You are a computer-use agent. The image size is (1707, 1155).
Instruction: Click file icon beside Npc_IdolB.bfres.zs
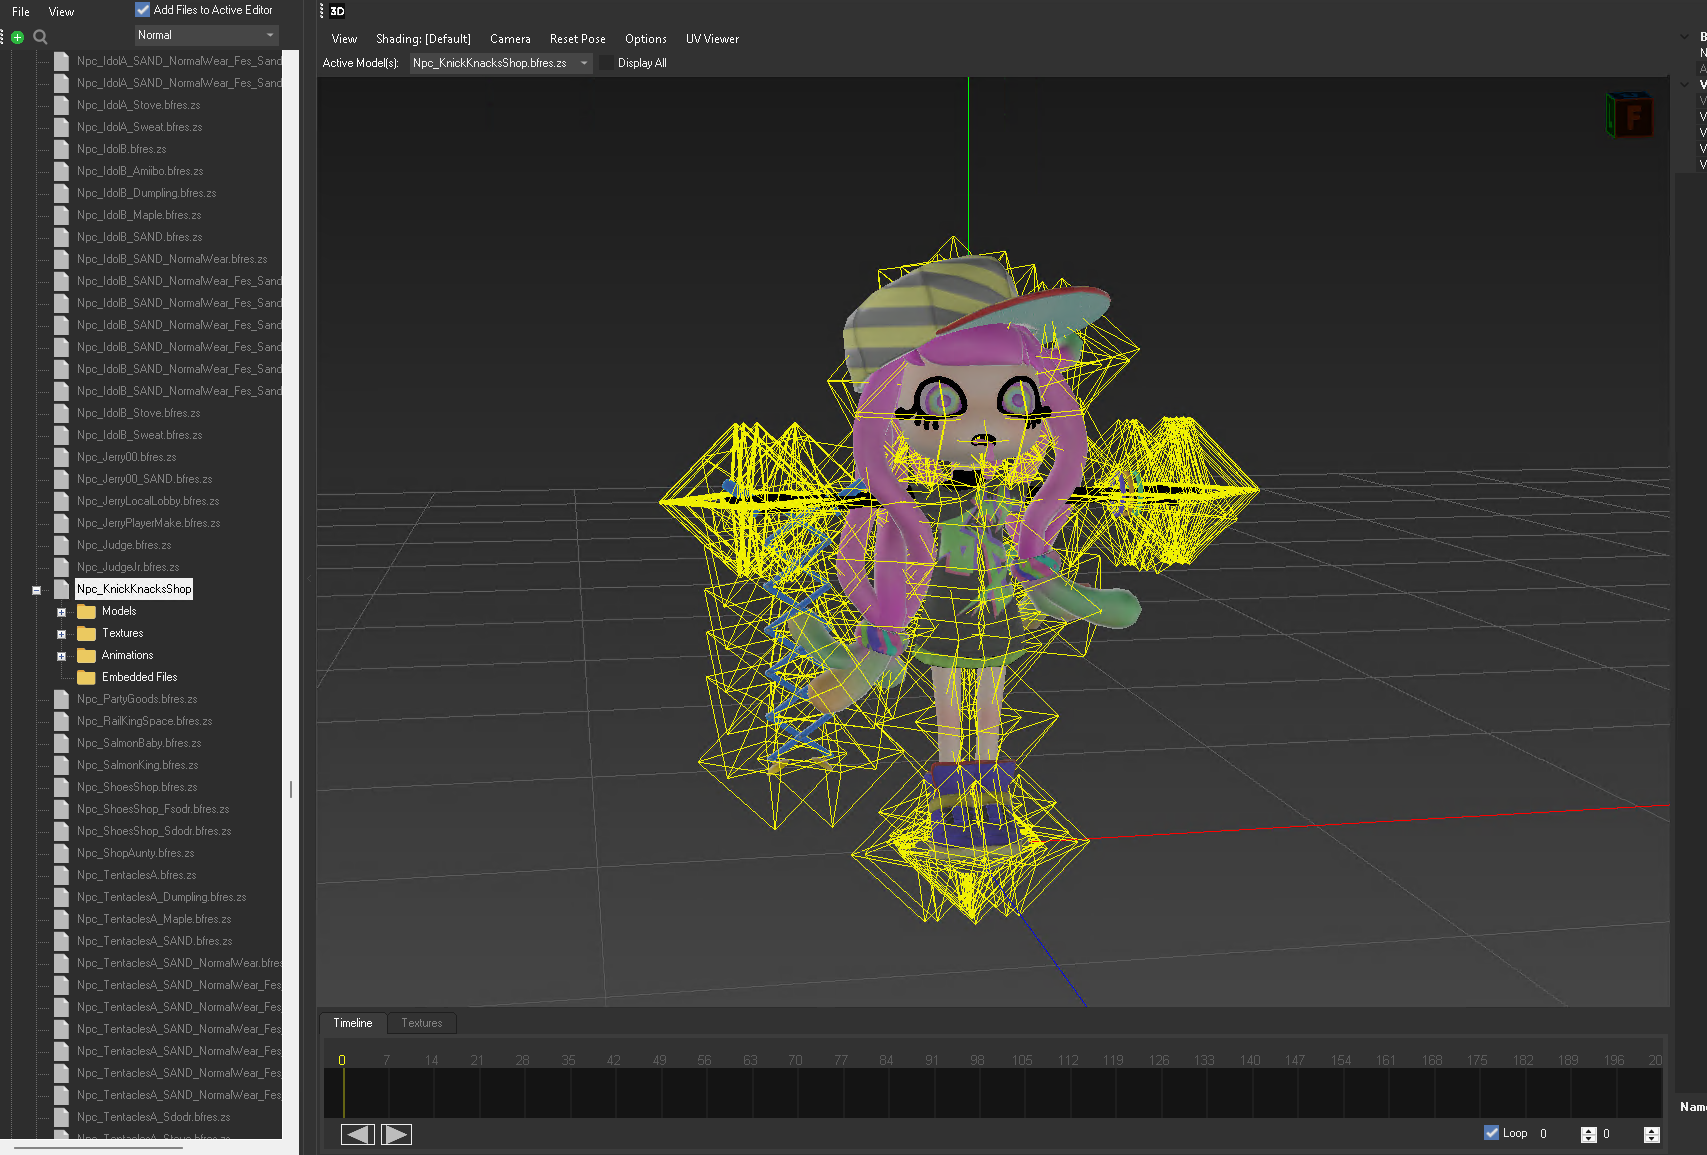tap(61, 149)
